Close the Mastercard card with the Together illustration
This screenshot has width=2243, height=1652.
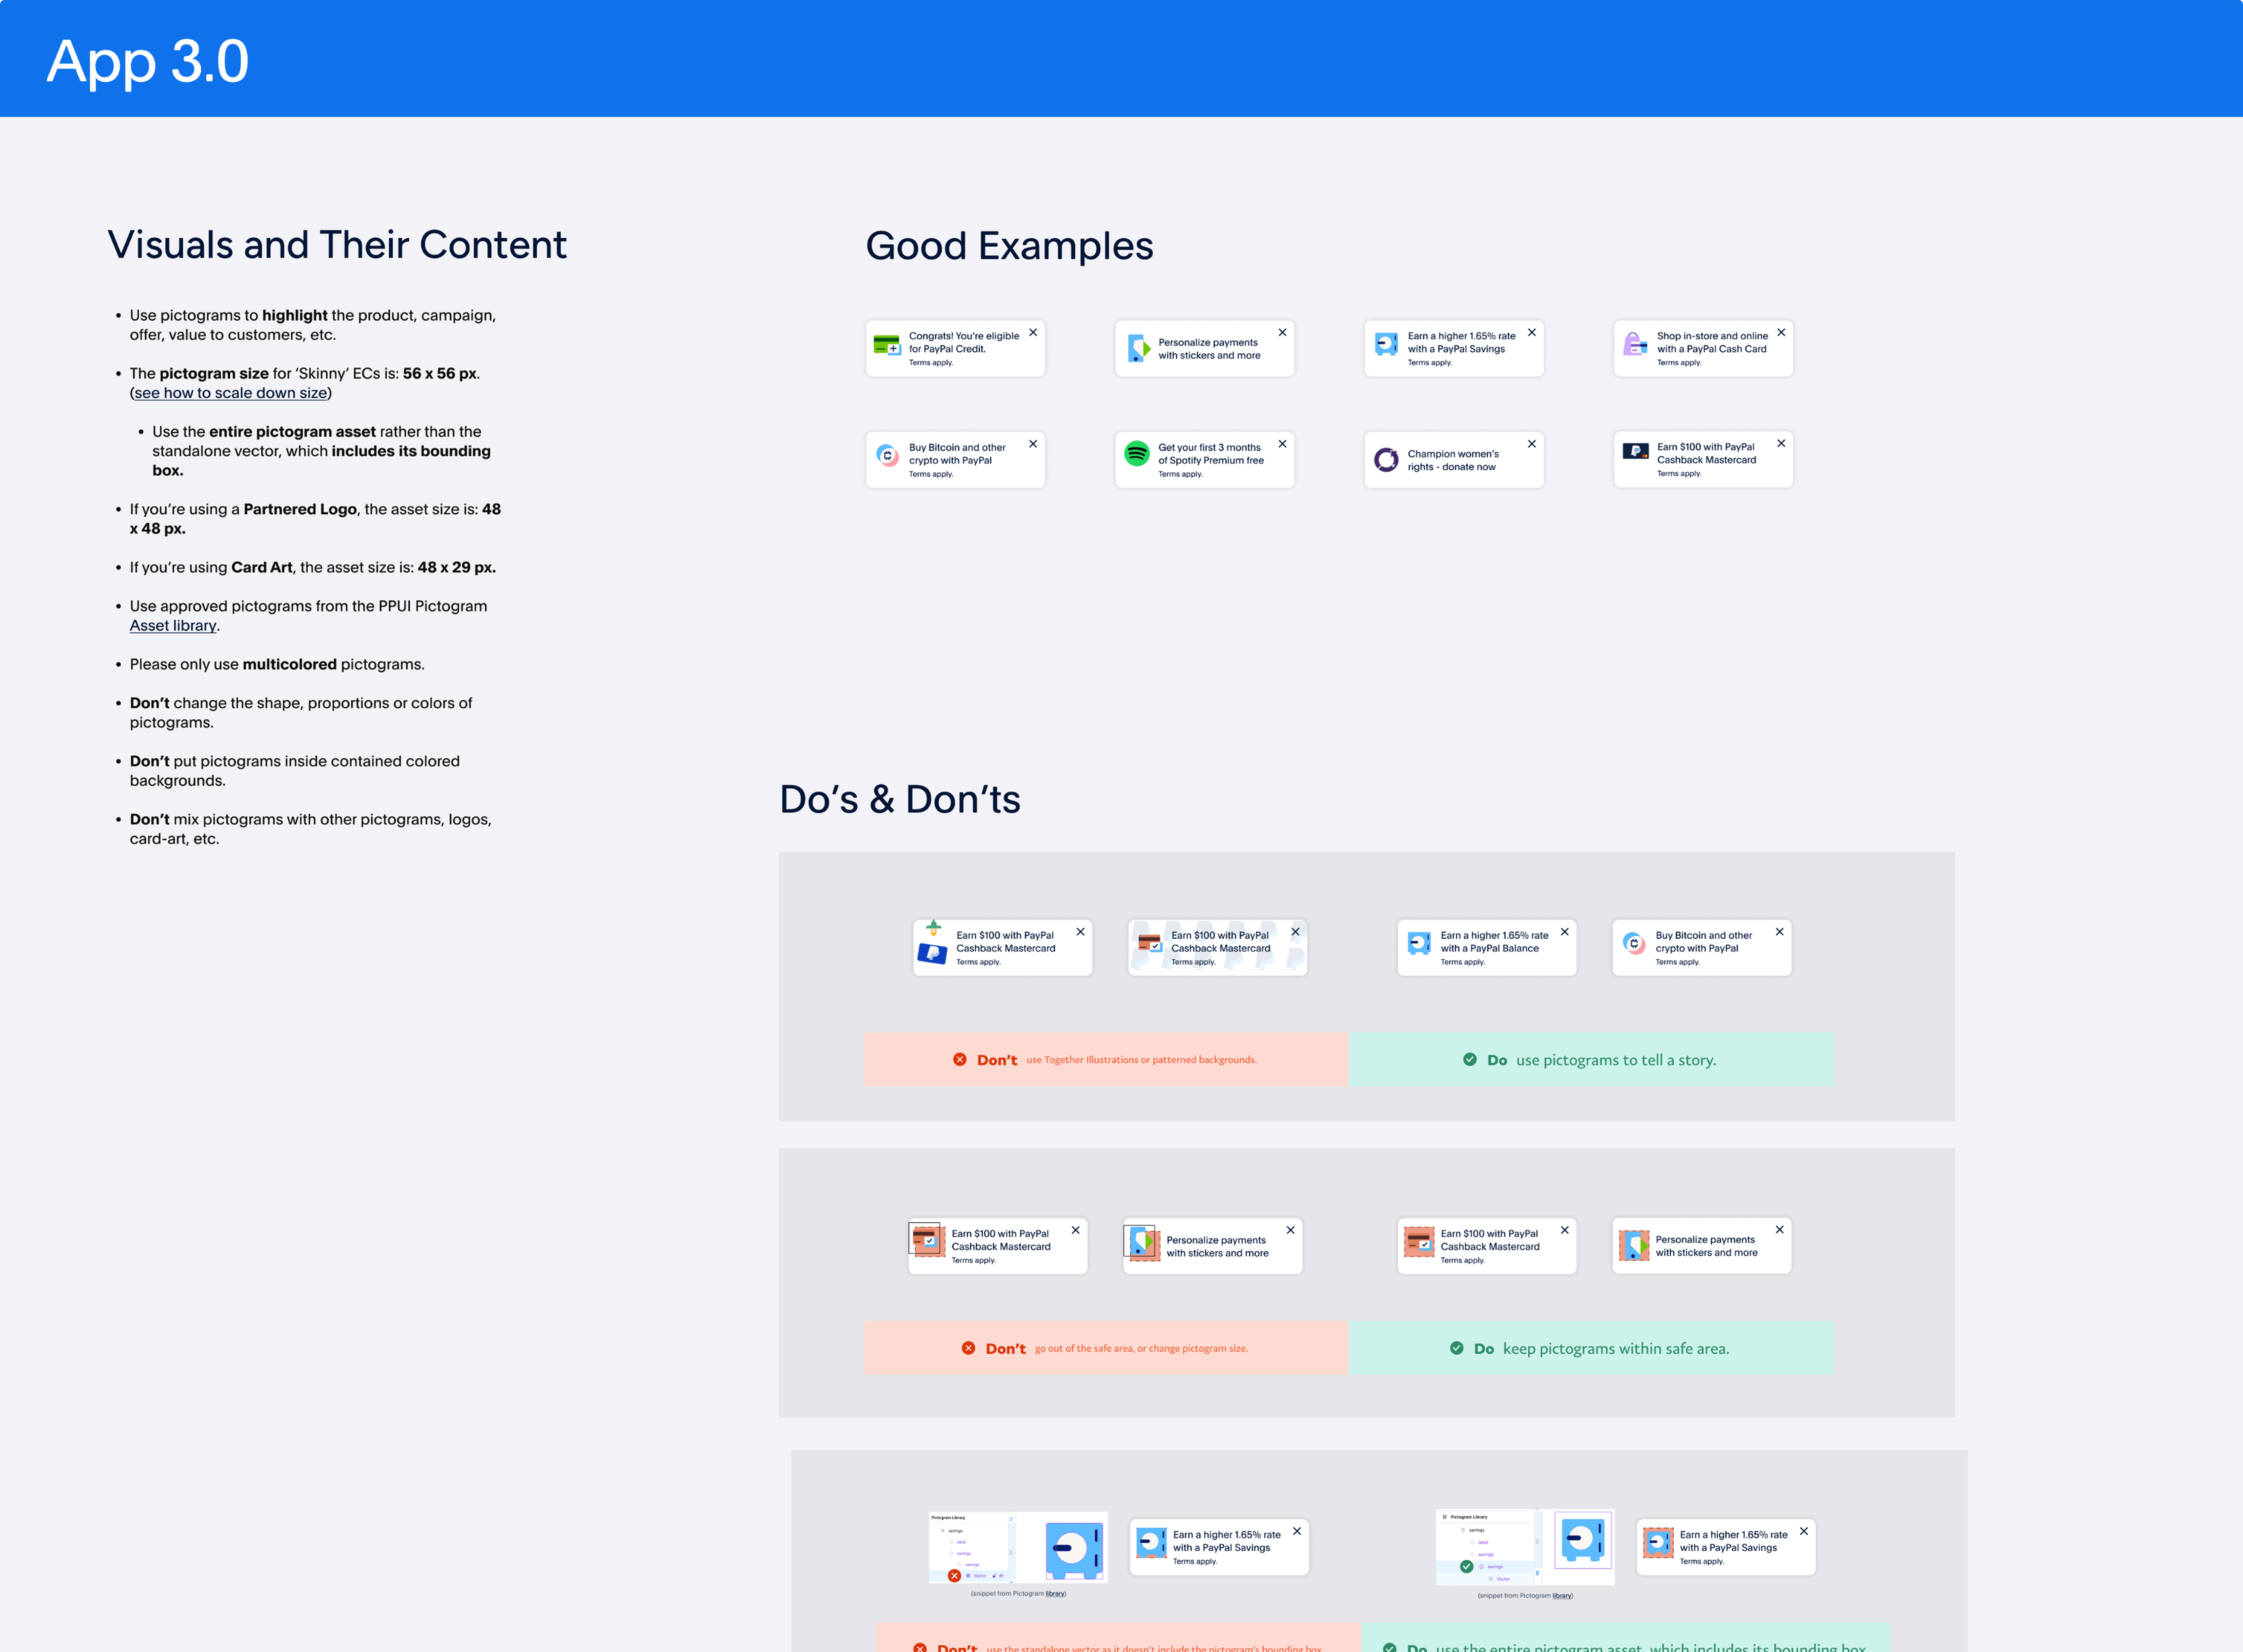(x=1080, y=932)
